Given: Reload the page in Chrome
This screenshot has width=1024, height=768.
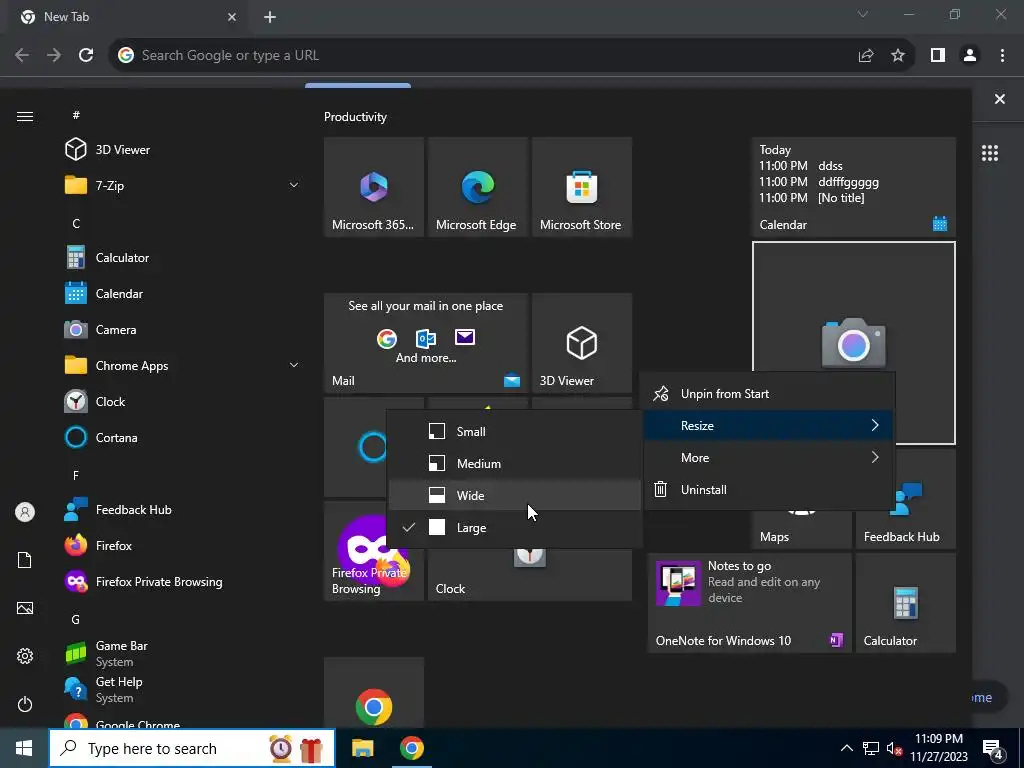Looking at the screenshot, I should coord(86,56).
